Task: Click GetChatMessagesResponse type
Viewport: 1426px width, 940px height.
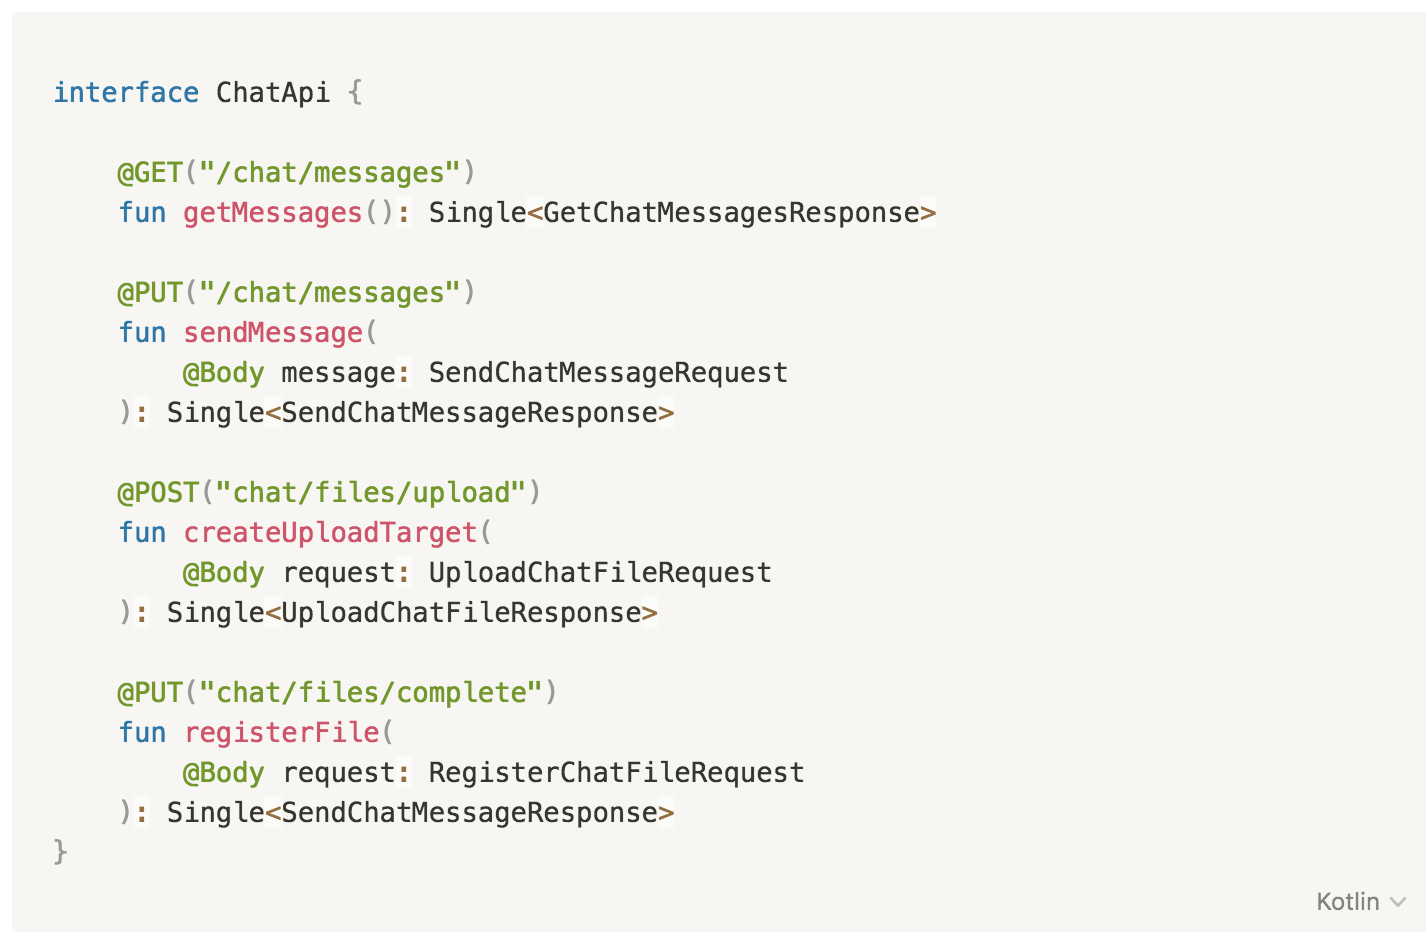Action: click(x=731, y=212)
